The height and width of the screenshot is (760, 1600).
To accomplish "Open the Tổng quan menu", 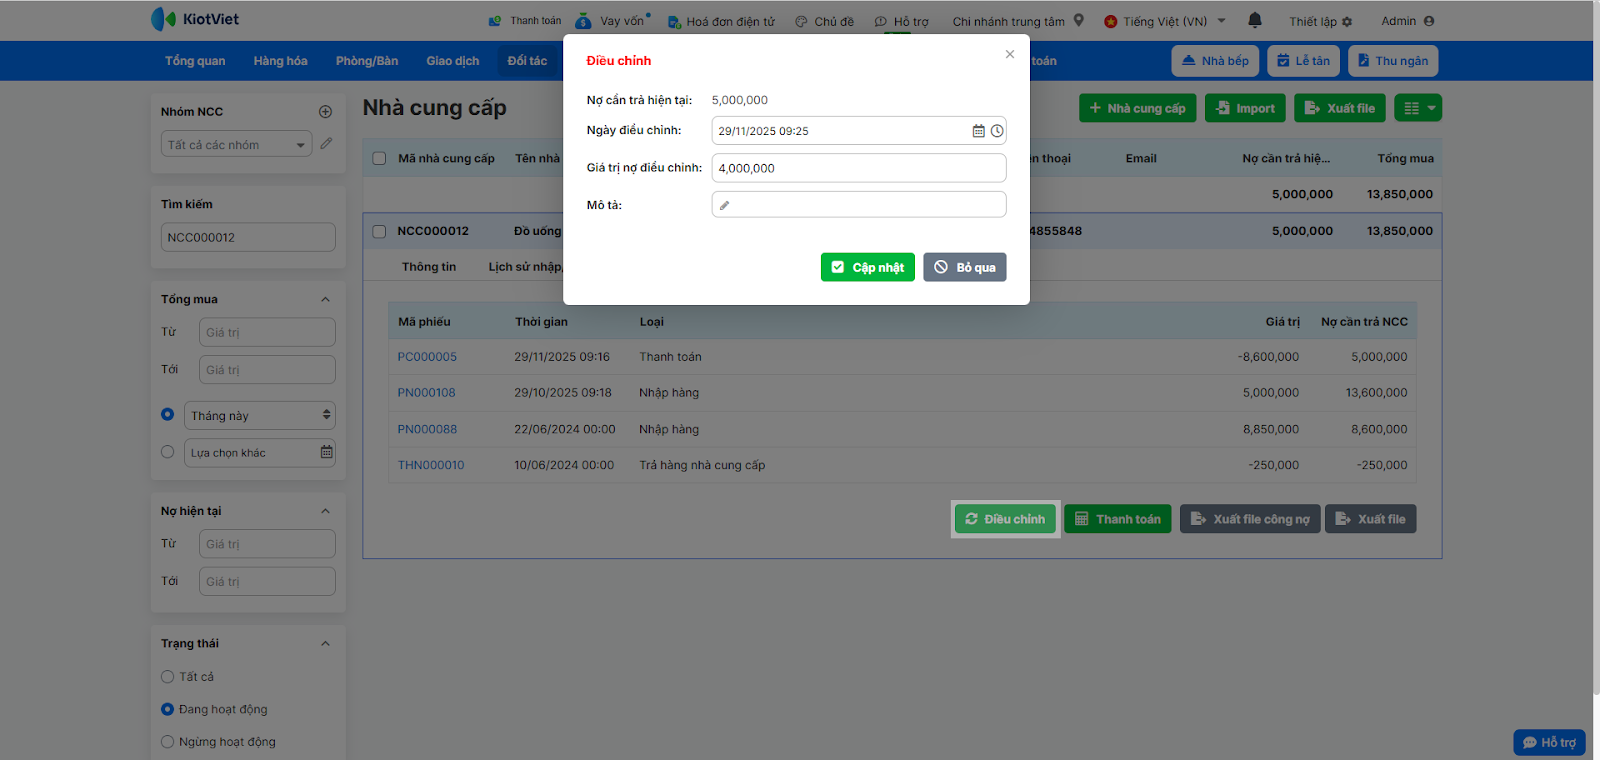I will click(x=195, y=61).
